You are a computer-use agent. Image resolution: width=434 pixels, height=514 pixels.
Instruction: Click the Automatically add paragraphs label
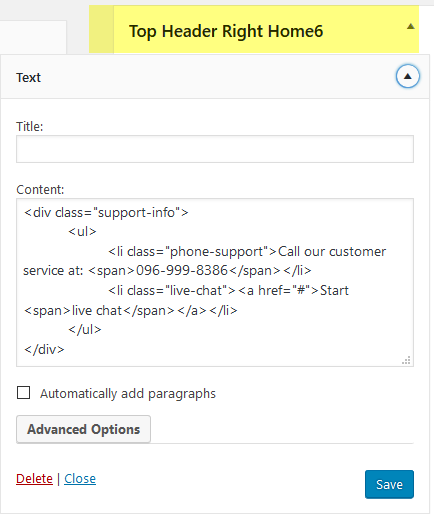(128, 394)
